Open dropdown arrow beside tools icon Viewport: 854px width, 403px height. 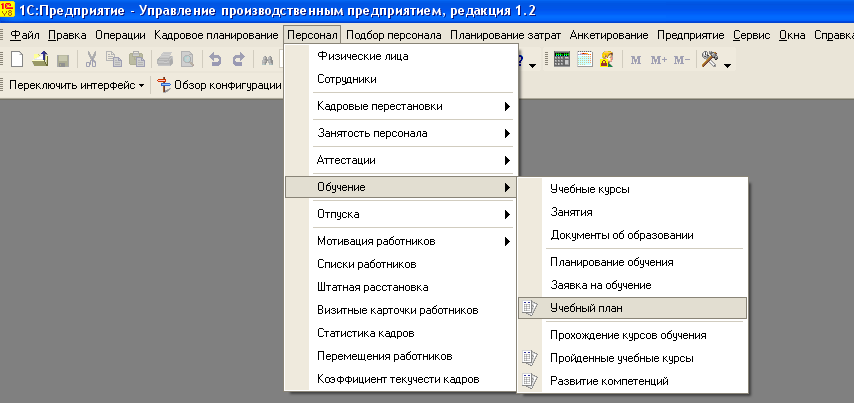pyautogui.click(x=727, y=66)
